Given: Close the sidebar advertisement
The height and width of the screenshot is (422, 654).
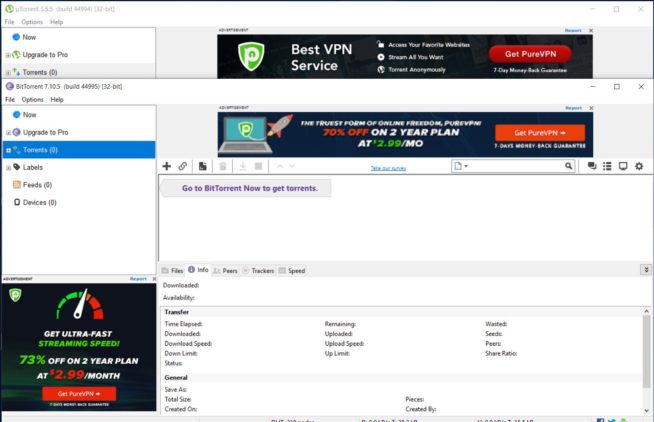Looking at the screenshot, I should [154, 279].
